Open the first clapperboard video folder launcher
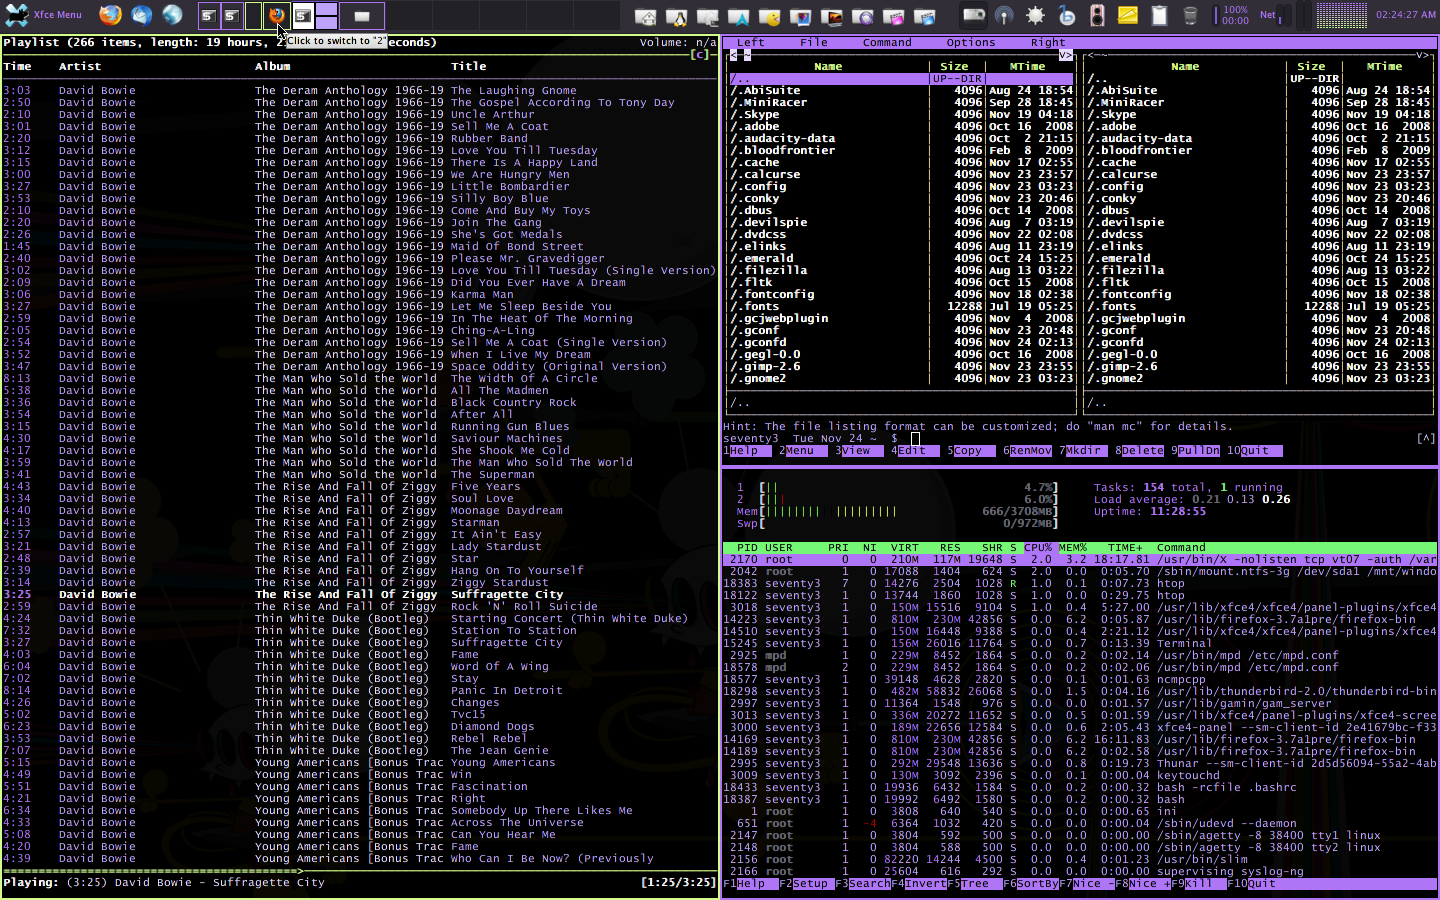 [x=894, y=16]
